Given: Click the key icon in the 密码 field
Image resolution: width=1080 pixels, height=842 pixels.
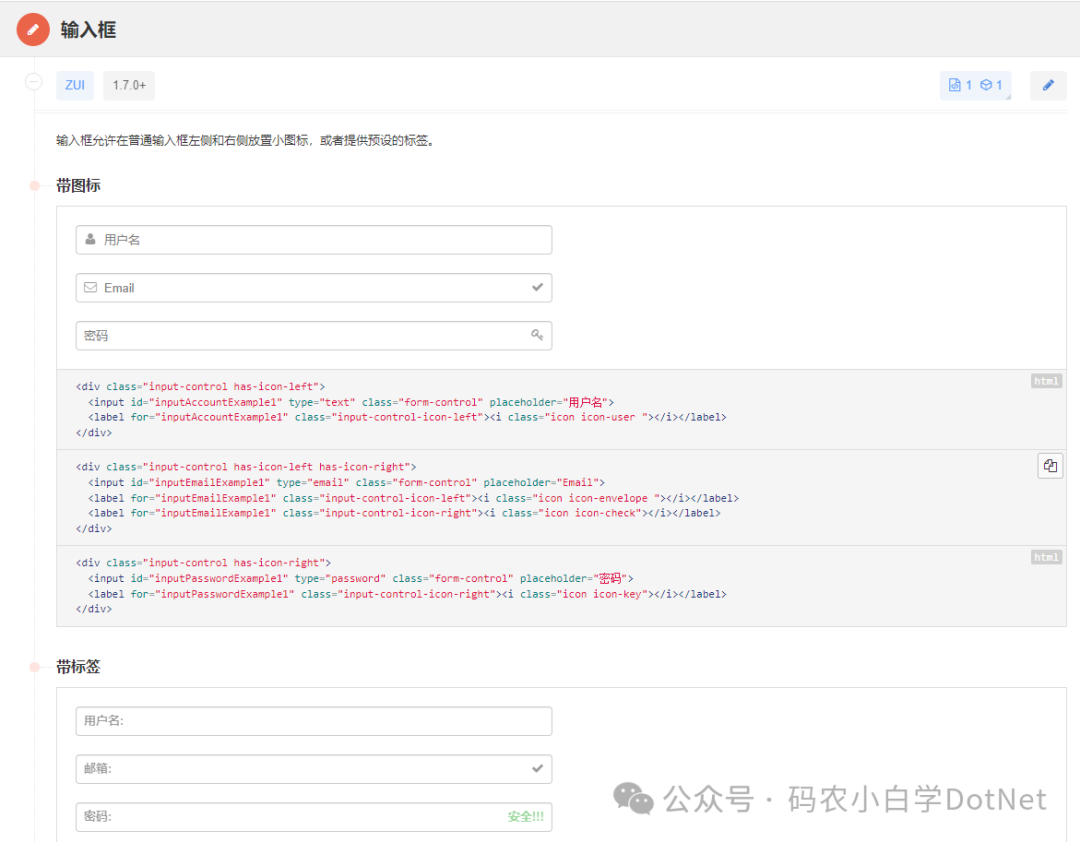Looking at the screenshot, I should click(537, 335).
